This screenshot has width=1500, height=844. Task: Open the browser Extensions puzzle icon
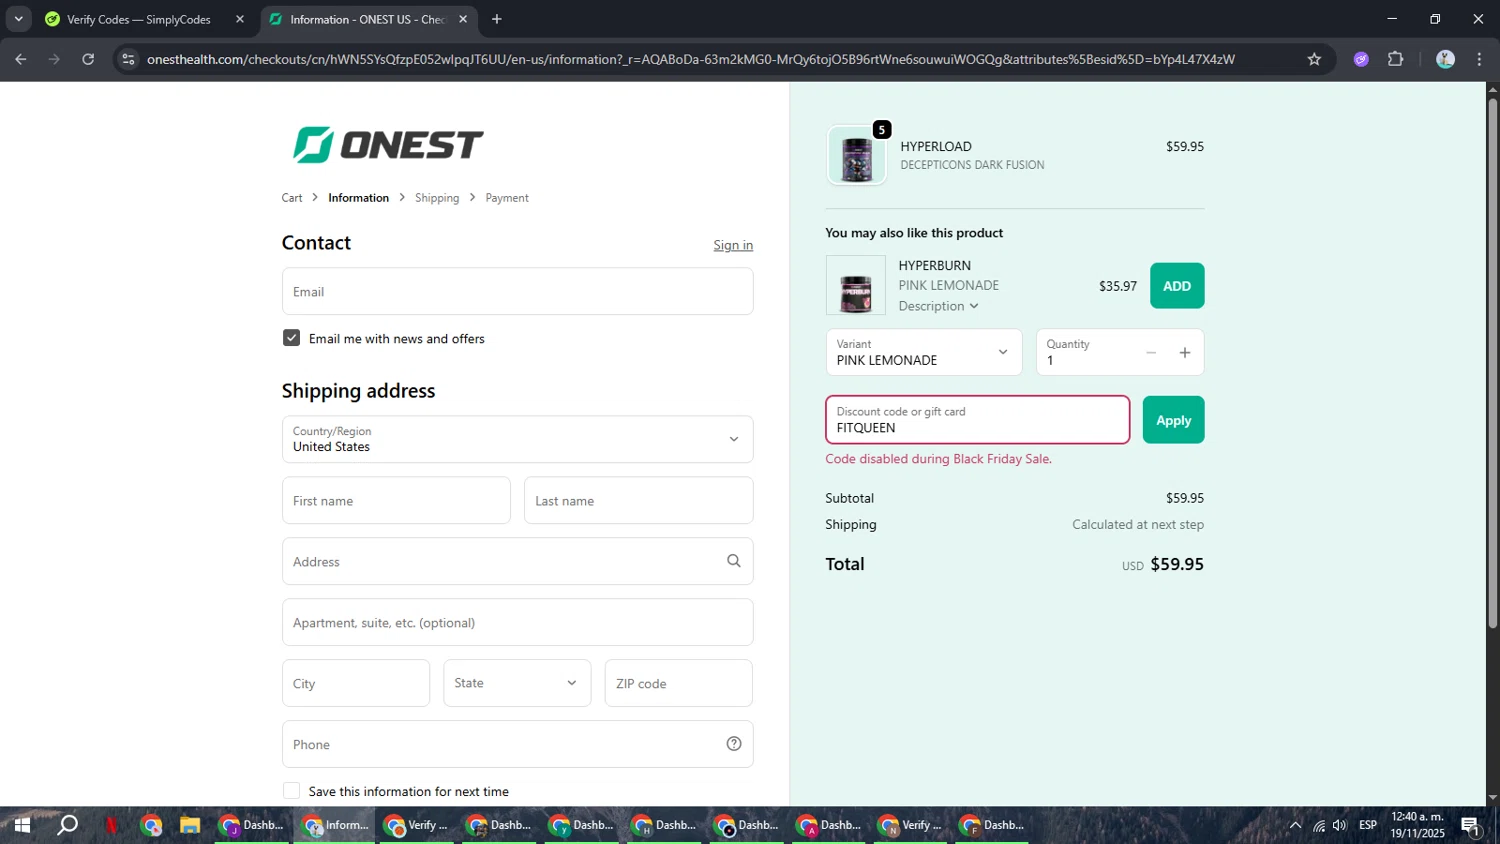tap(1395, 59)
